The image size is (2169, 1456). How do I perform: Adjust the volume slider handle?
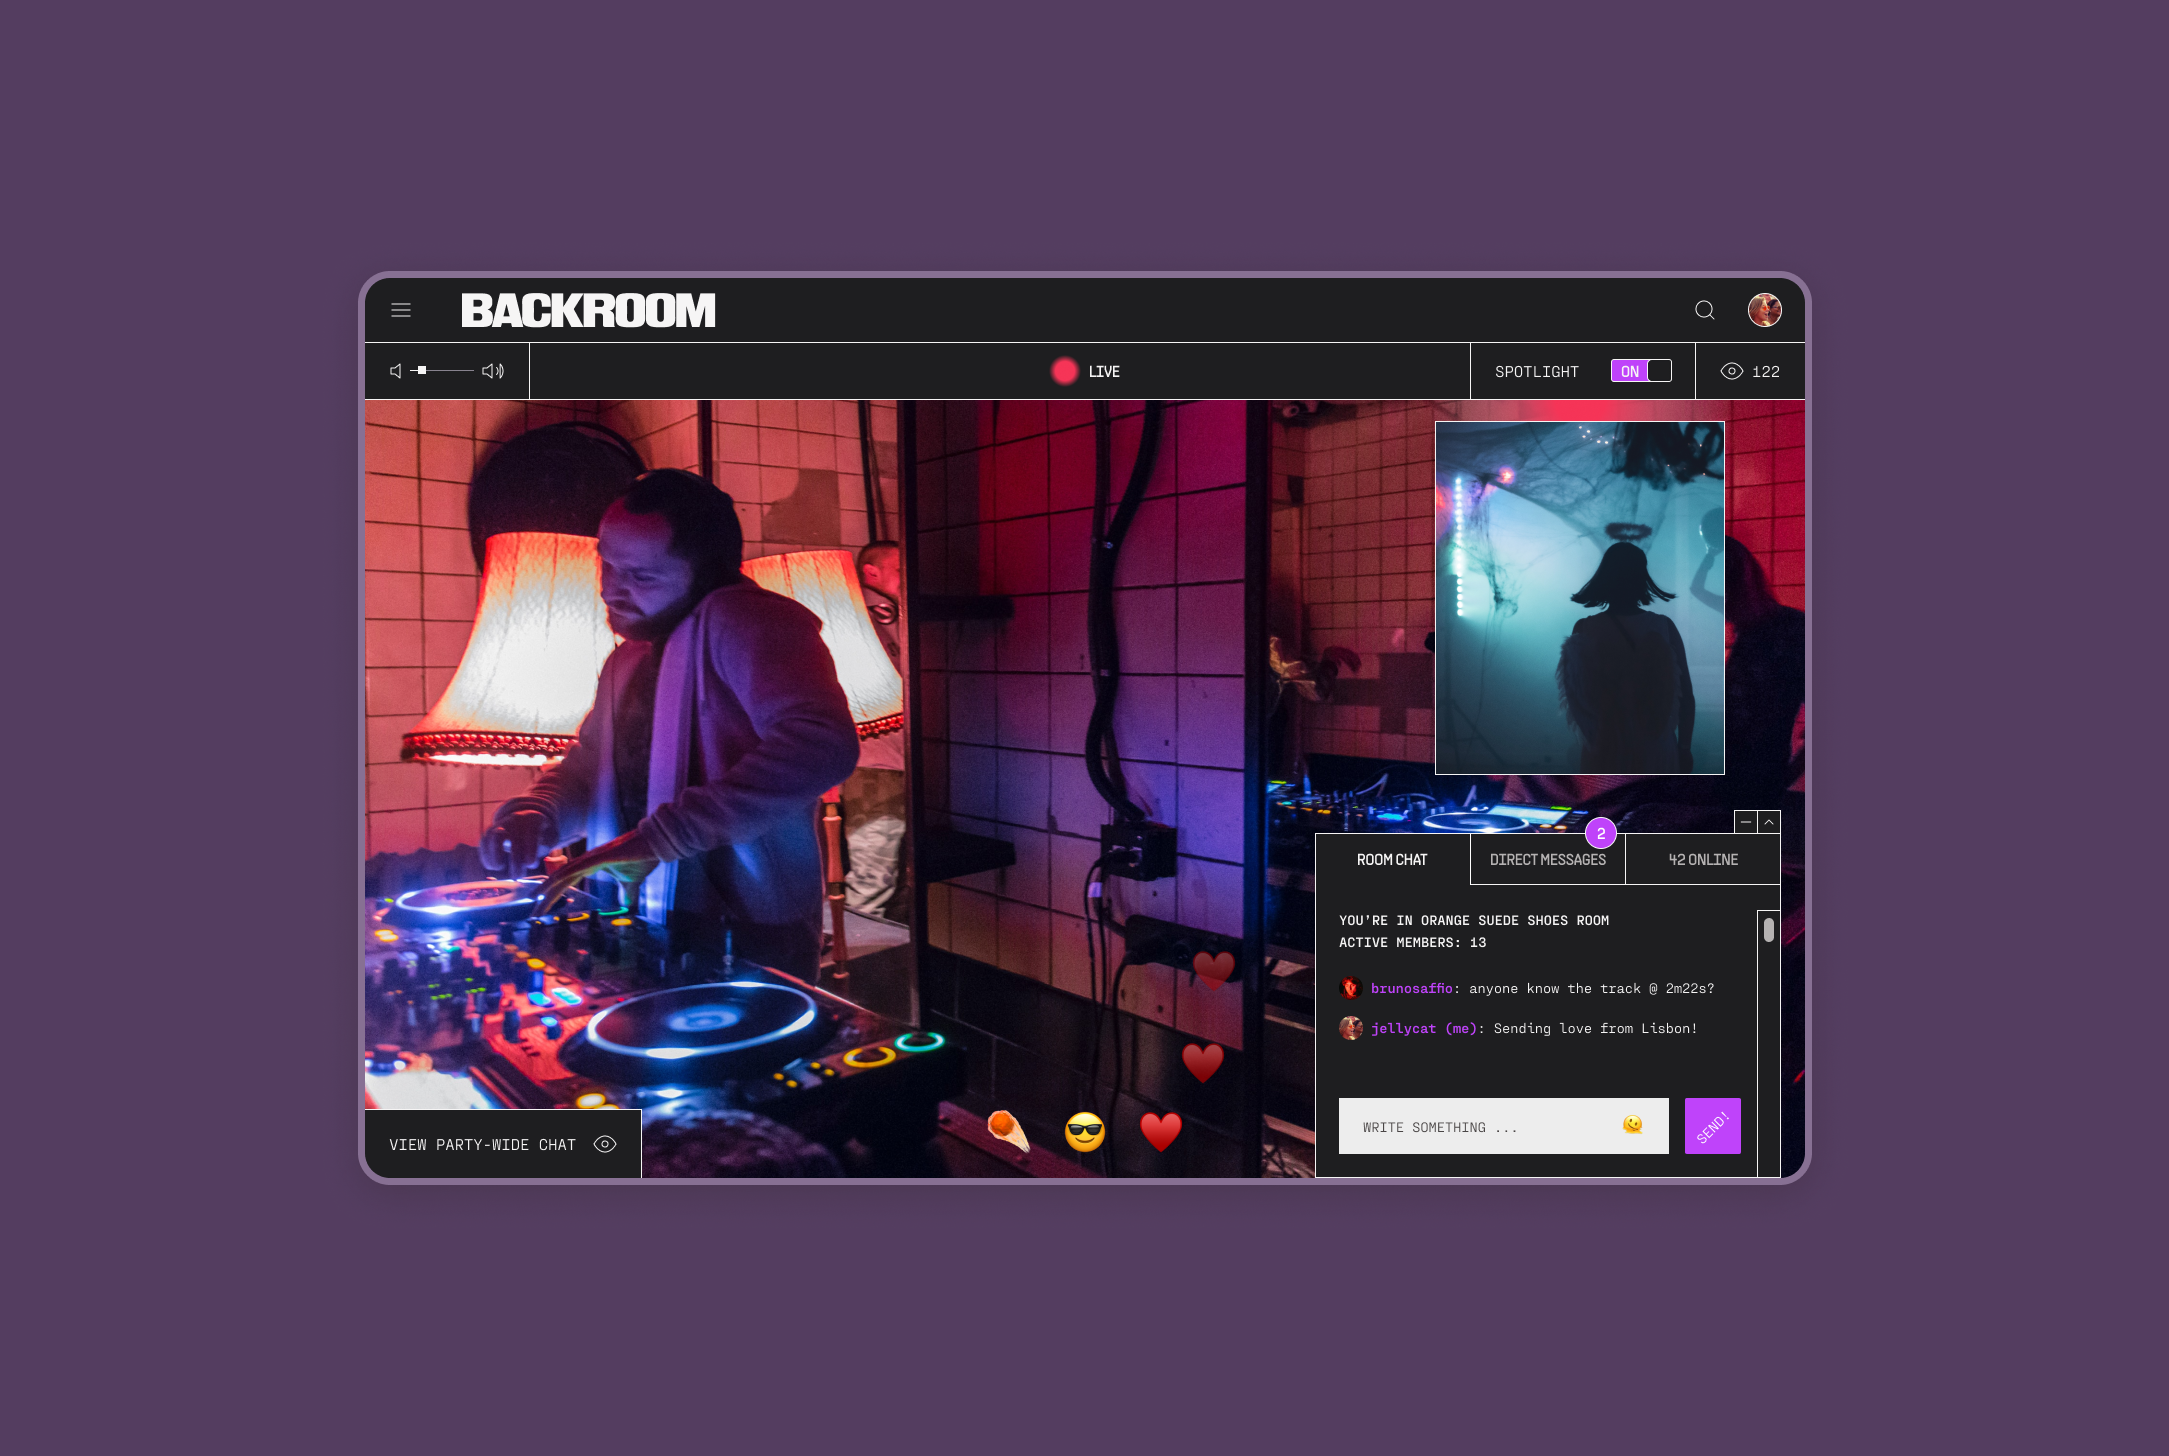pos(422,370)
